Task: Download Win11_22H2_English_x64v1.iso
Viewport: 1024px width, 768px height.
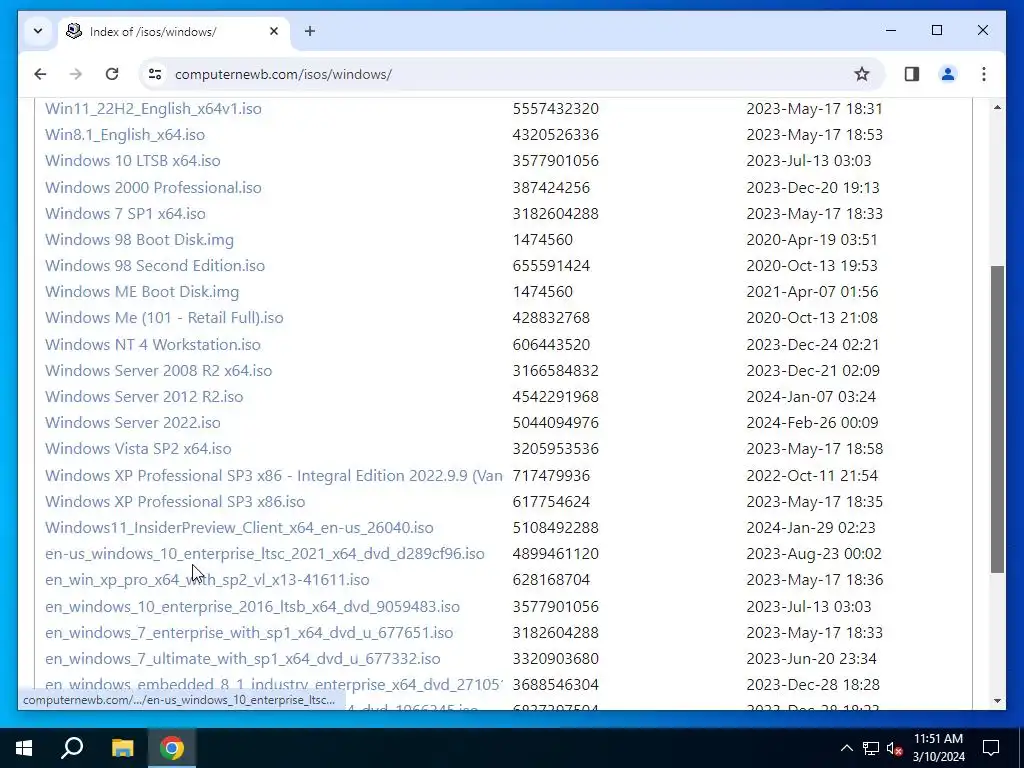Action: [x=153, y=108]
